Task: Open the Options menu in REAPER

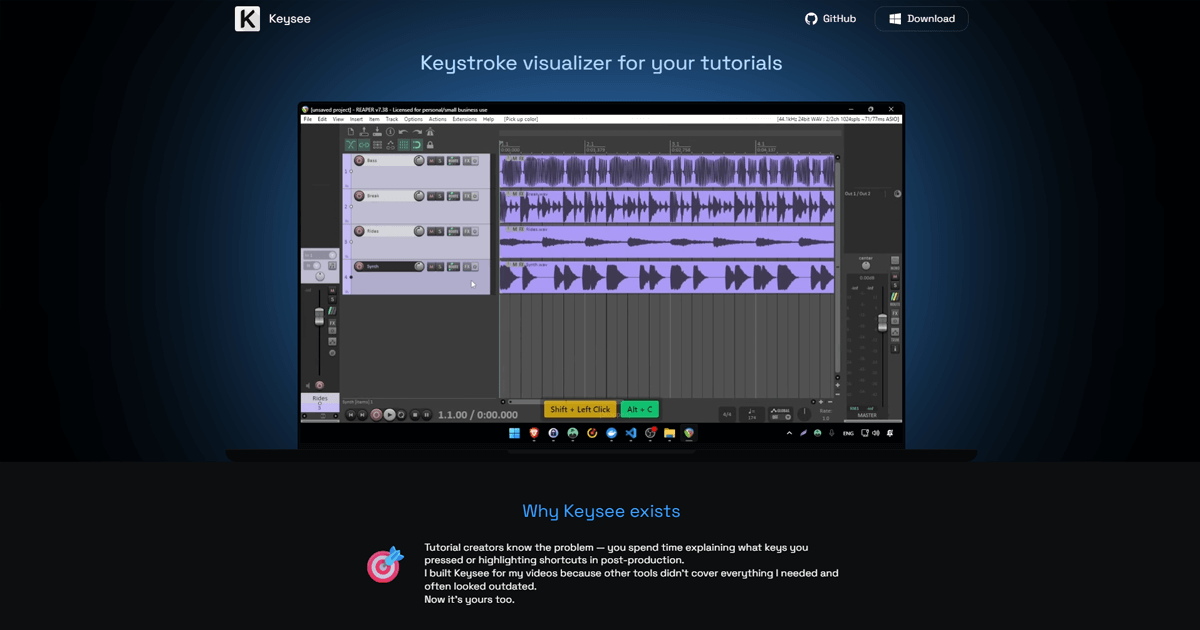Action: [413, 119]
